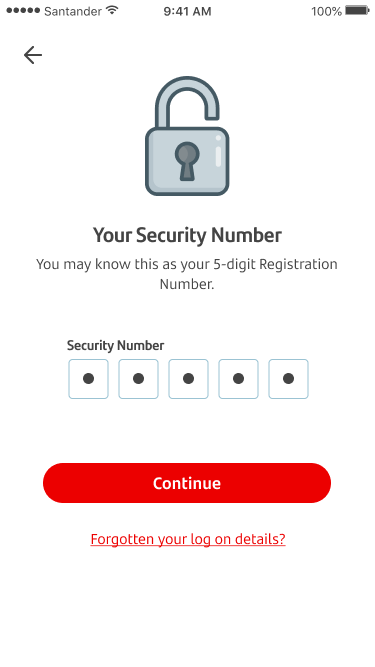375x667 pixels.
Task: Select the first security digit box
Action: point(88,379)
